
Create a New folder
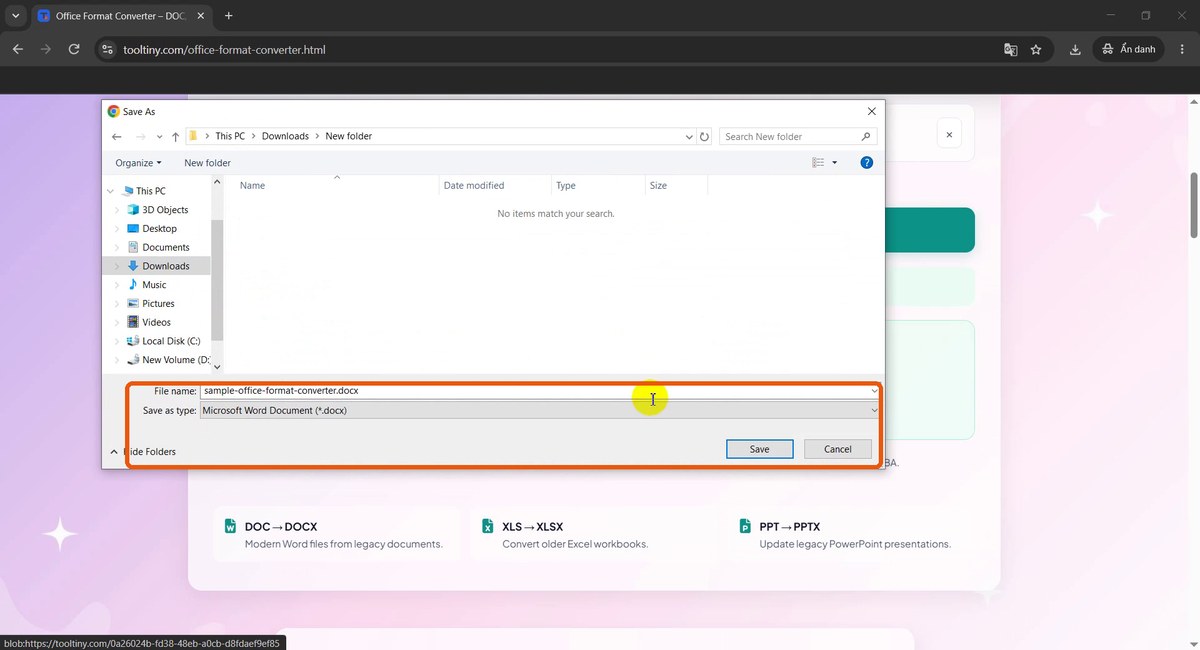click(207, 163)
